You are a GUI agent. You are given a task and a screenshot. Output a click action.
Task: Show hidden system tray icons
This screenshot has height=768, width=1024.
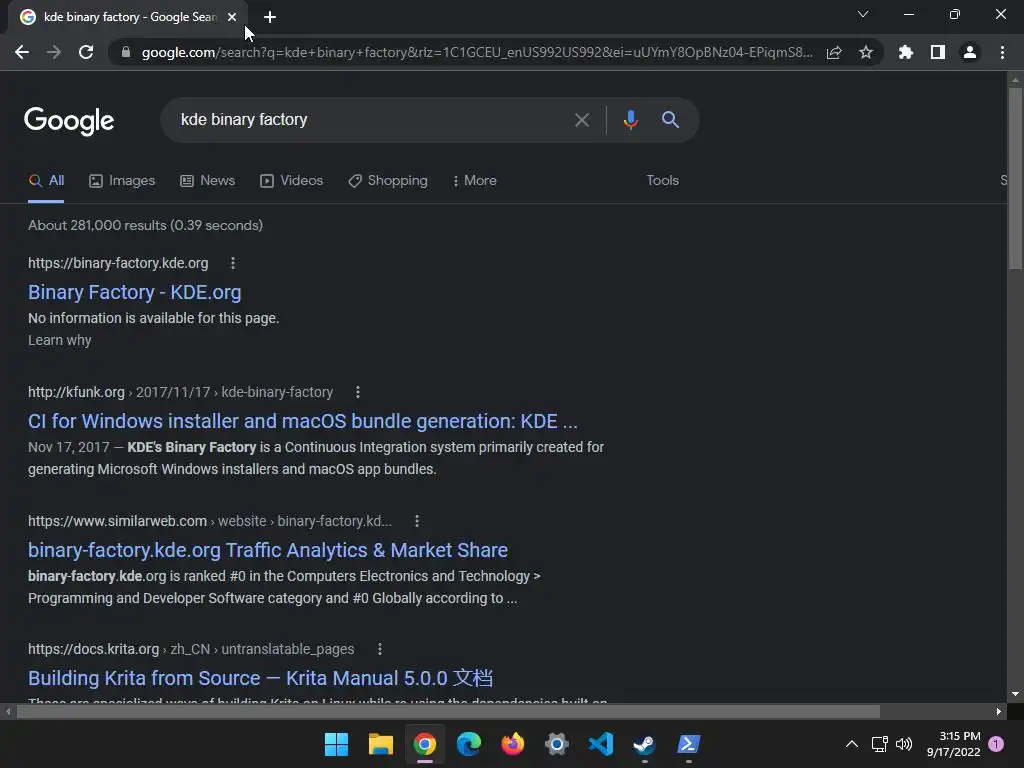[x=852, y=744]
